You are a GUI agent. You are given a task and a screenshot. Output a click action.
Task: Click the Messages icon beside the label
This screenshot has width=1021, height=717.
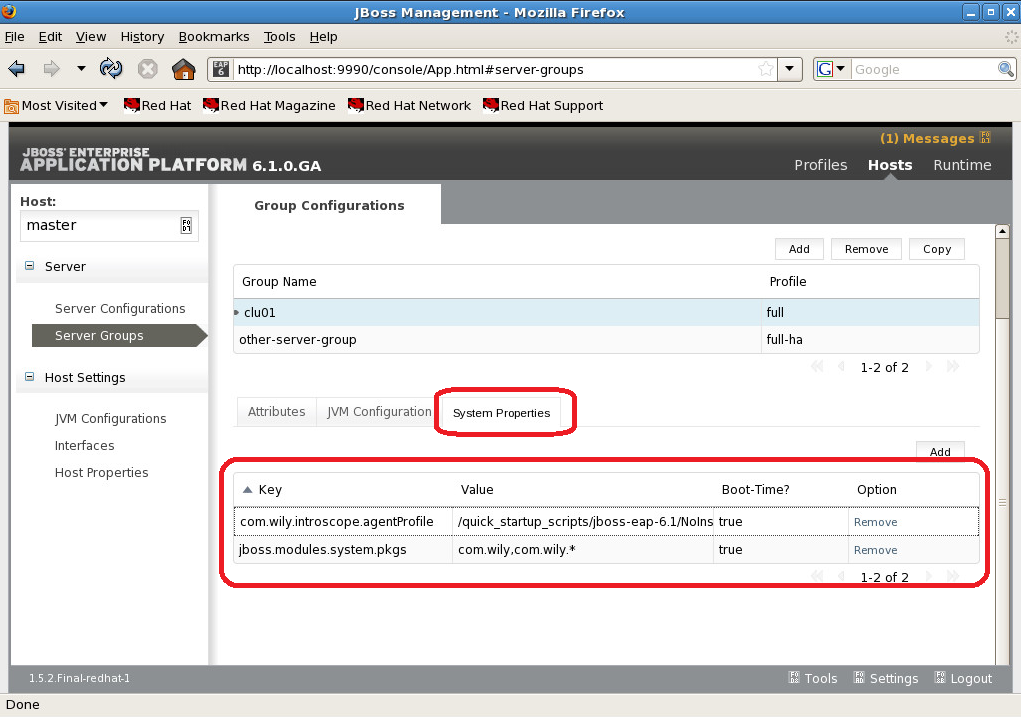pyautogui.click(x=985, y=137)
